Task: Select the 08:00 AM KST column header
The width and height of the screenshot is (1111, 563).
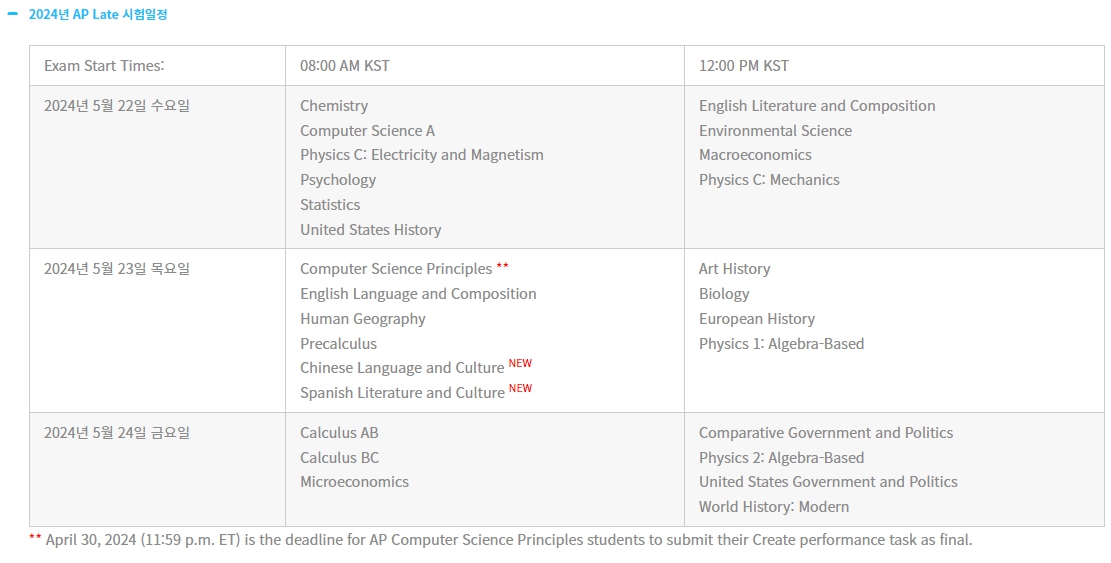Action: (x=344, y=66)
